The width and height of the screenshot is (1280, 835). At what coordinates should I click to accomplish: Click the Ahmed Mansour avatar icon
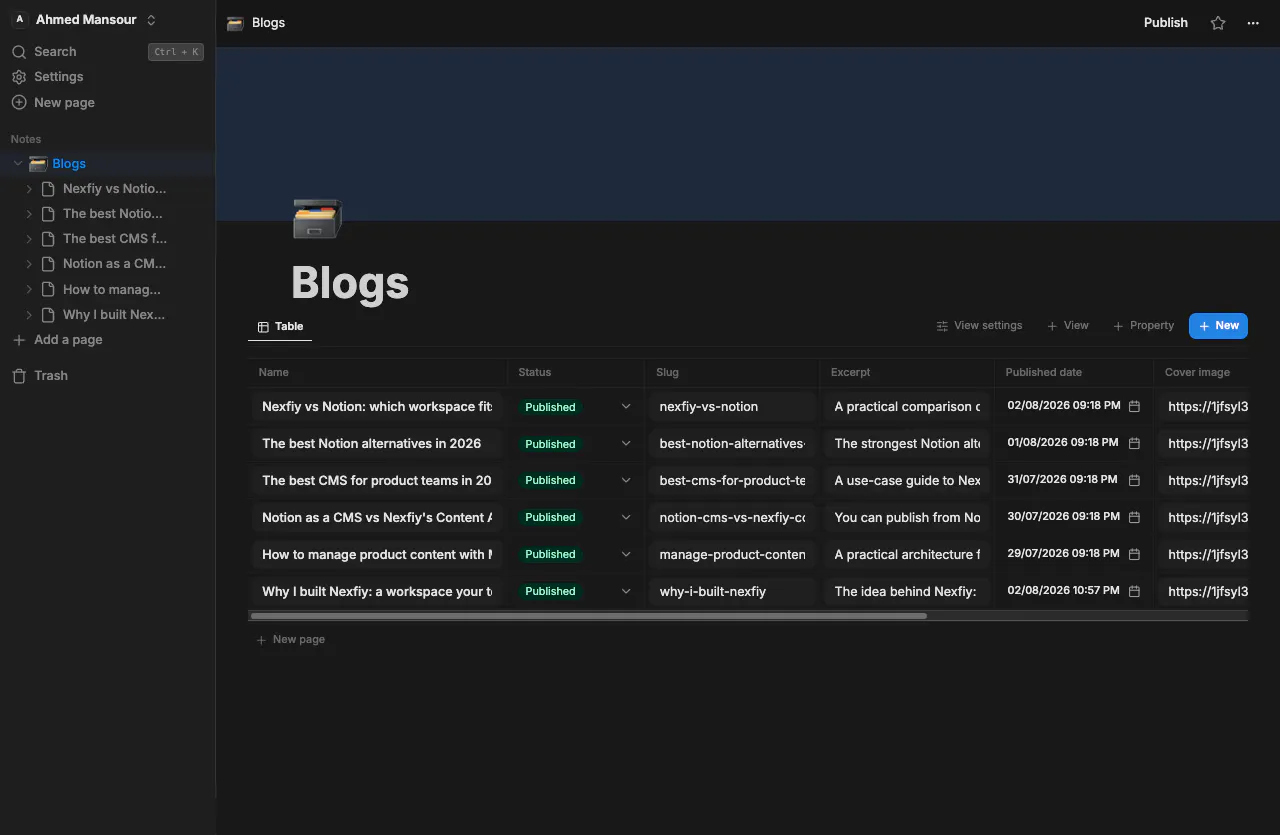tap(19, 20)
